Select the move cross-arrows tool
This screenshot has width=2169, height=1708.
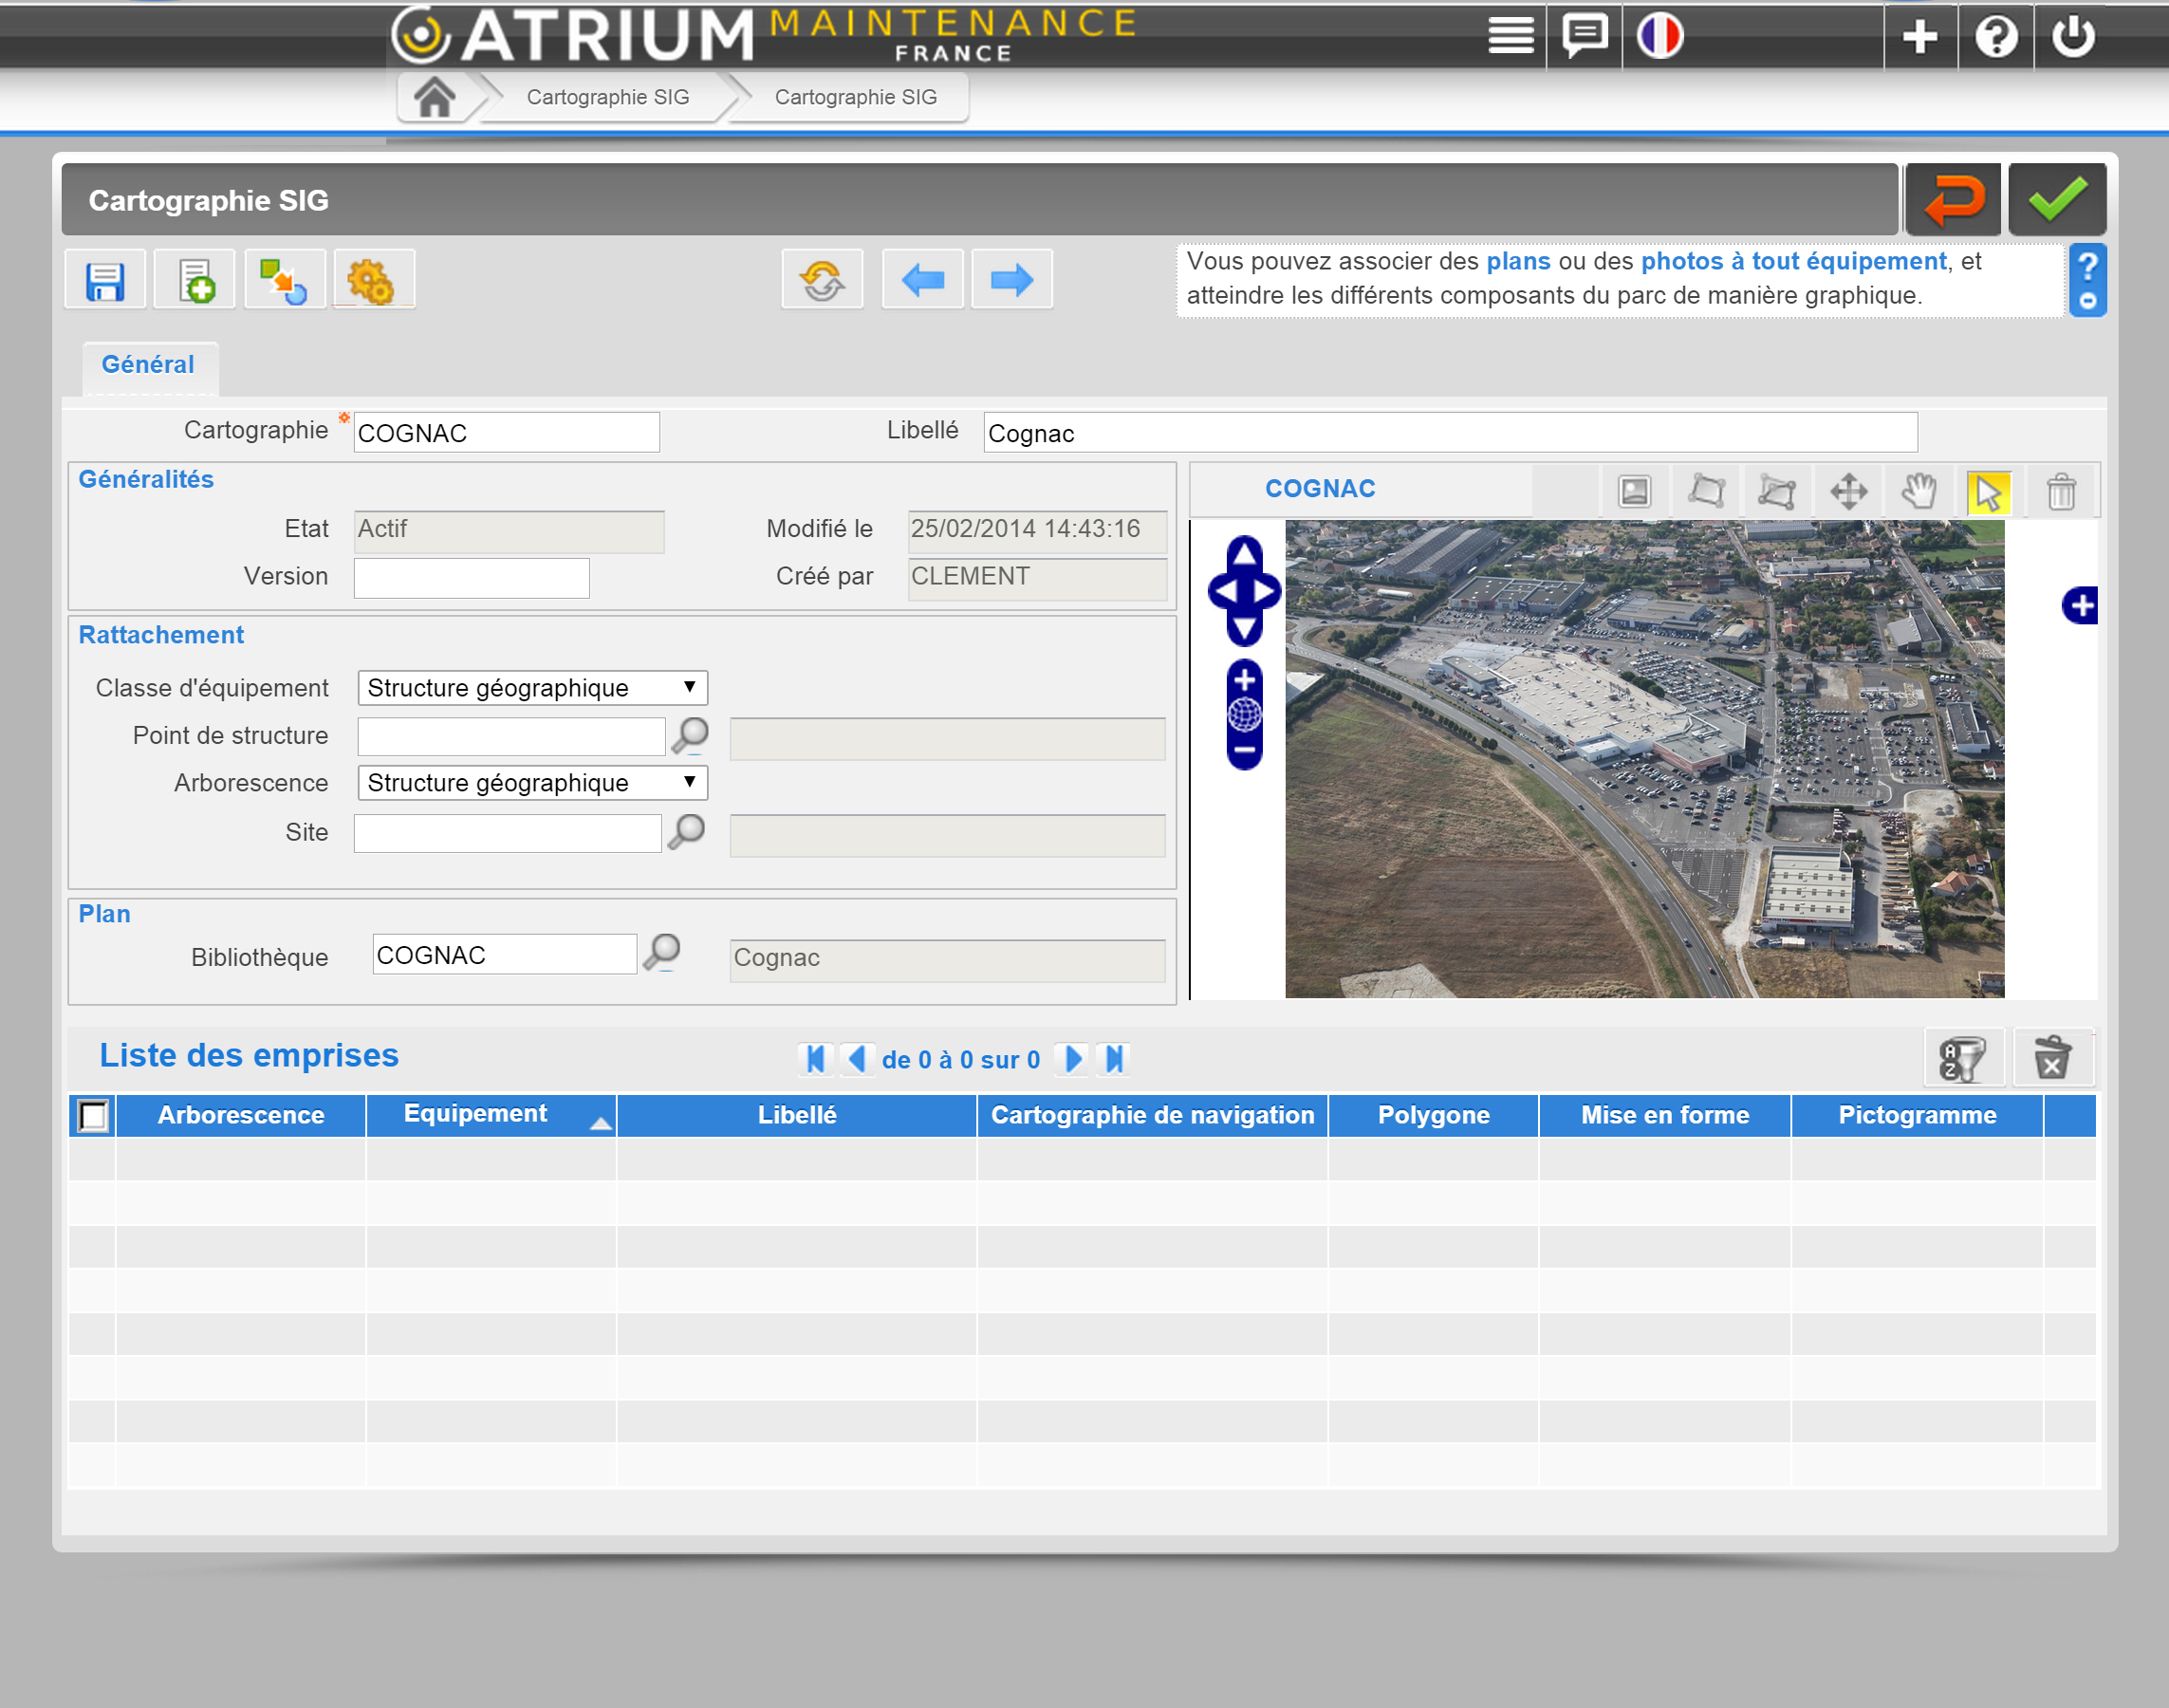pyautogui.click(x=1848, y=491)
